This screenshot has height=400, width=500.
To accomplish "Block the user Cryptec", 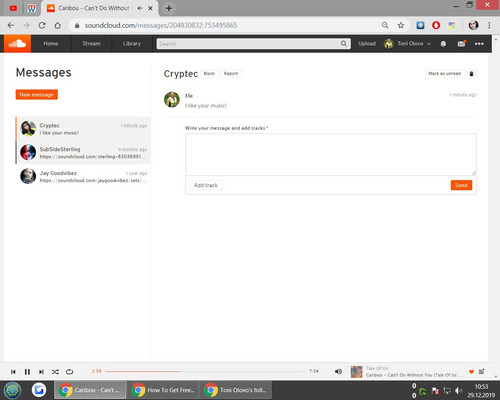I will pos(209,74).
